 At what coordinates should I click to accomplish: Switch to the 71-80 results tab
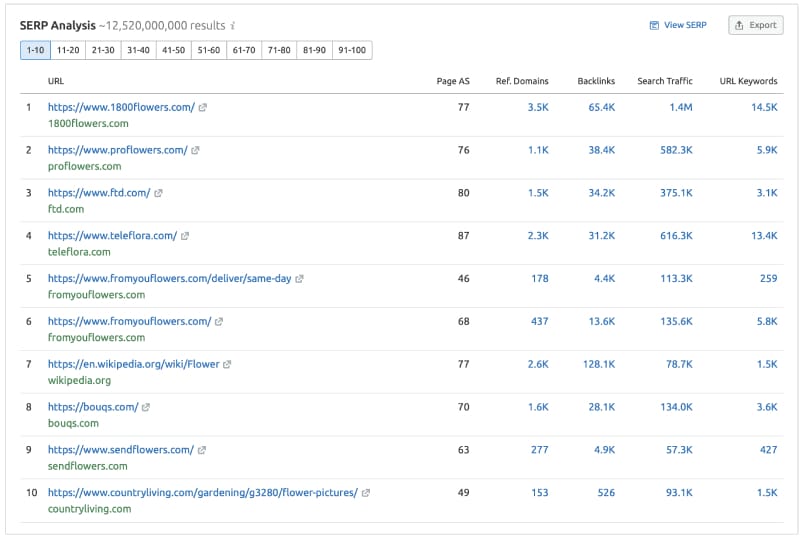279,50
